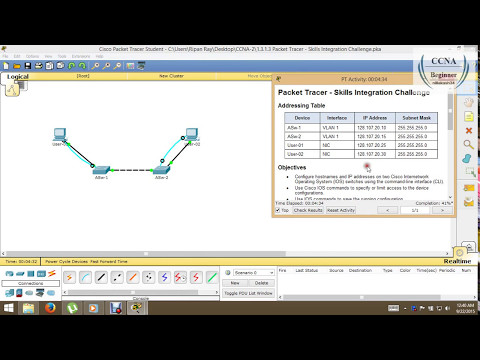Click Fast Forward Time in the time bar
The image size is (480, 360).
pos(109,261)
